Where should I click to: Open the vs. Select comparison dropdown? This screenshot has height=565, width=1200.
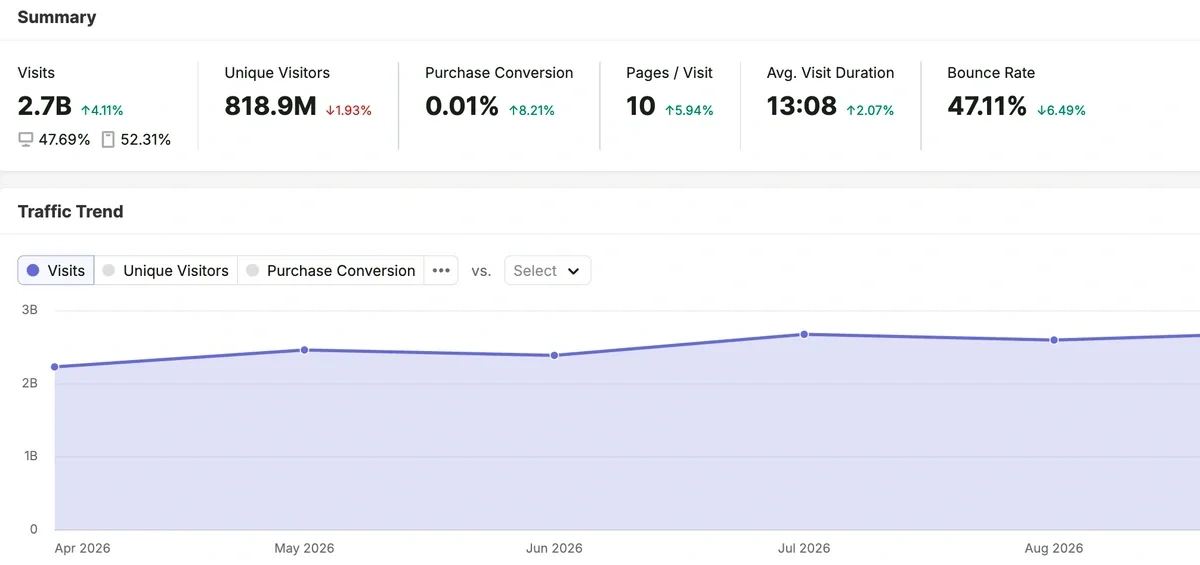point(547,270)
